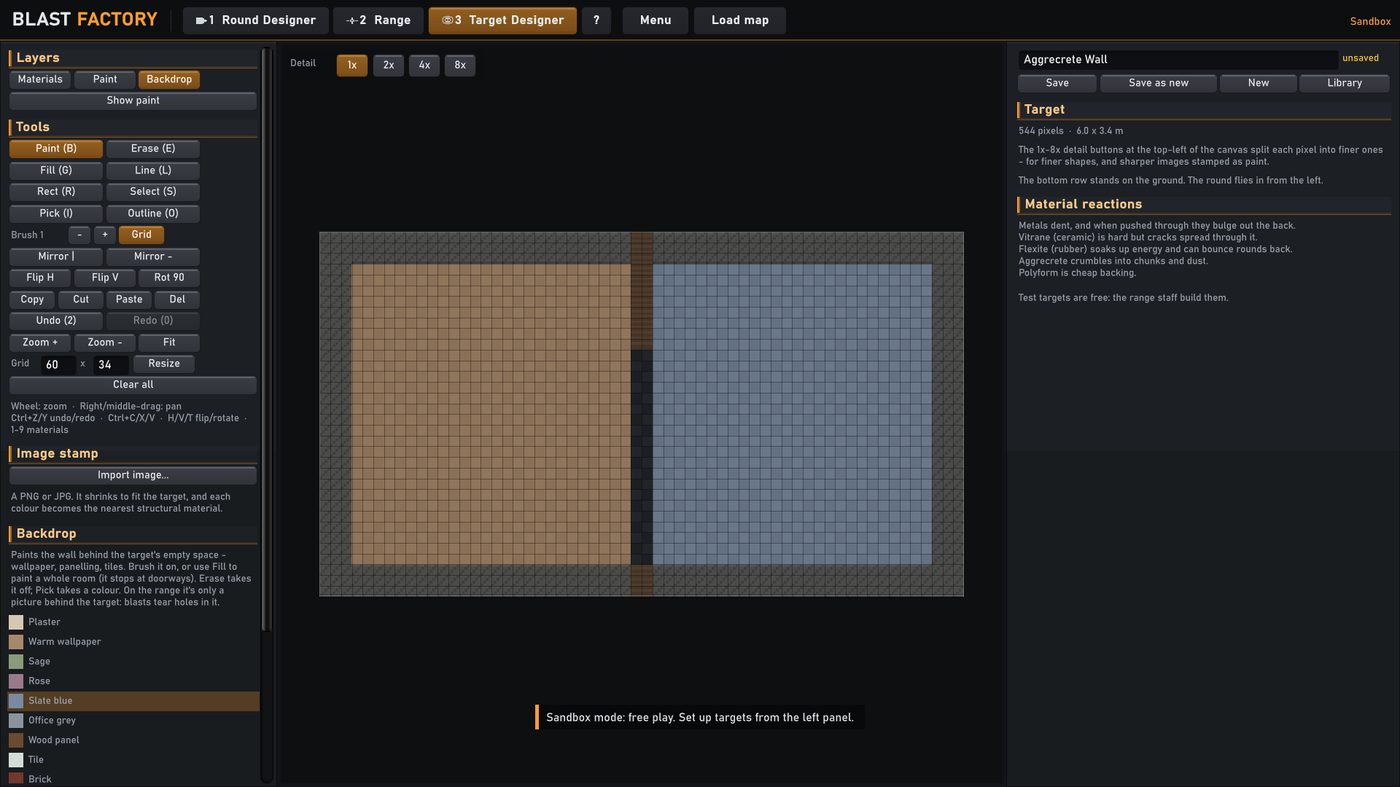Toggle Show paint

(x=133, y=101)
